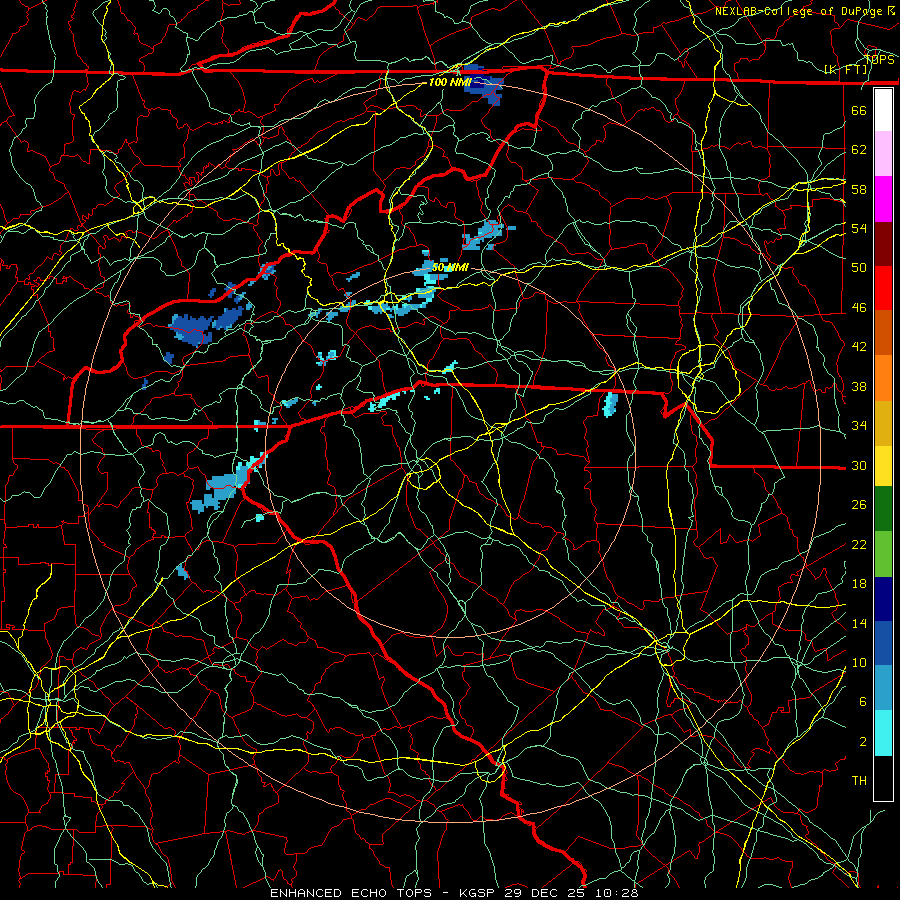Click the blue echo beside the 100 NMI label
The width and height of the screenshot is (900, 900).
(x=485, y=86)
